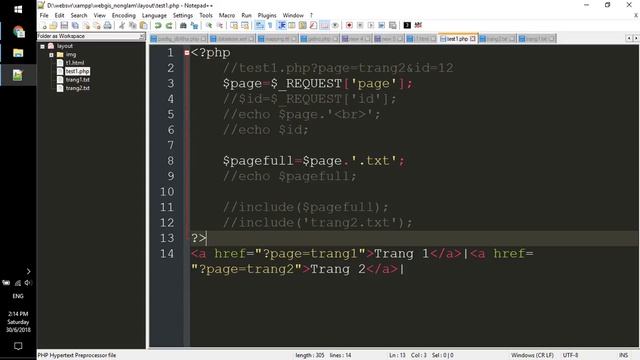Select trang2.txt in workspace tree

tap(78, 88)
